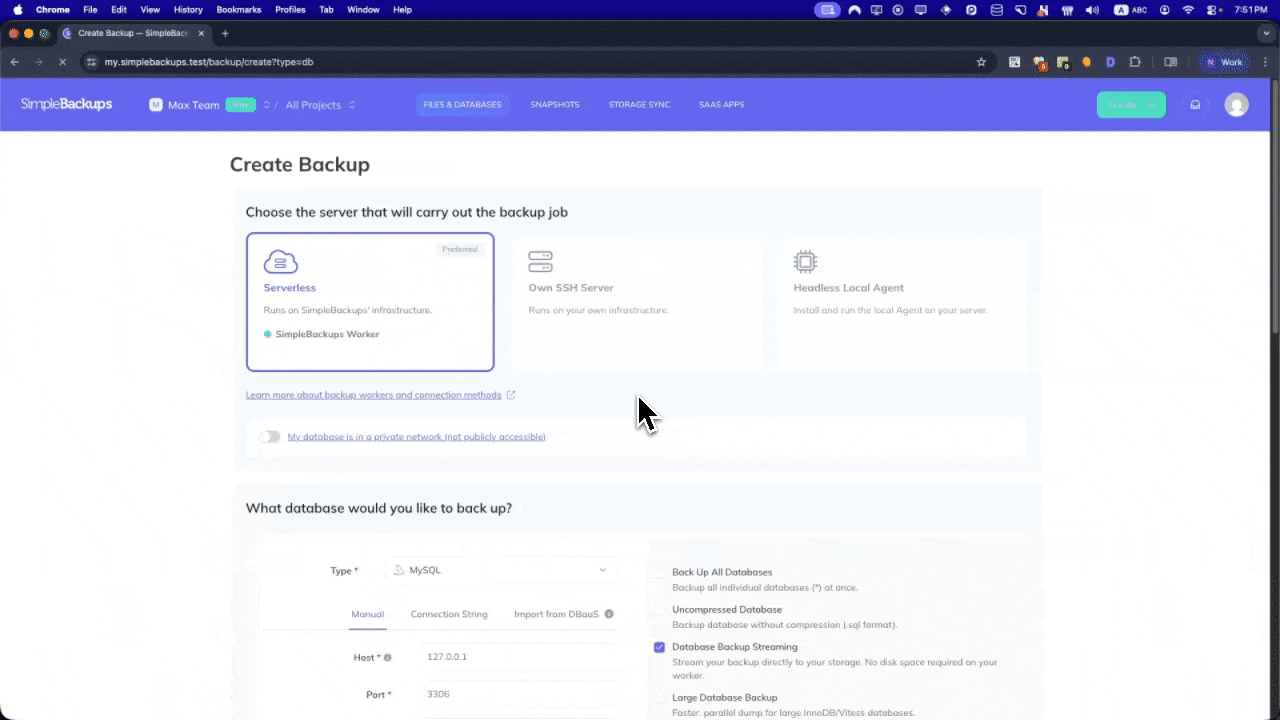Viewport: 1280px width, 720px height.
Task: Switch to the Connection String tab
Action: tap(449, 614)
